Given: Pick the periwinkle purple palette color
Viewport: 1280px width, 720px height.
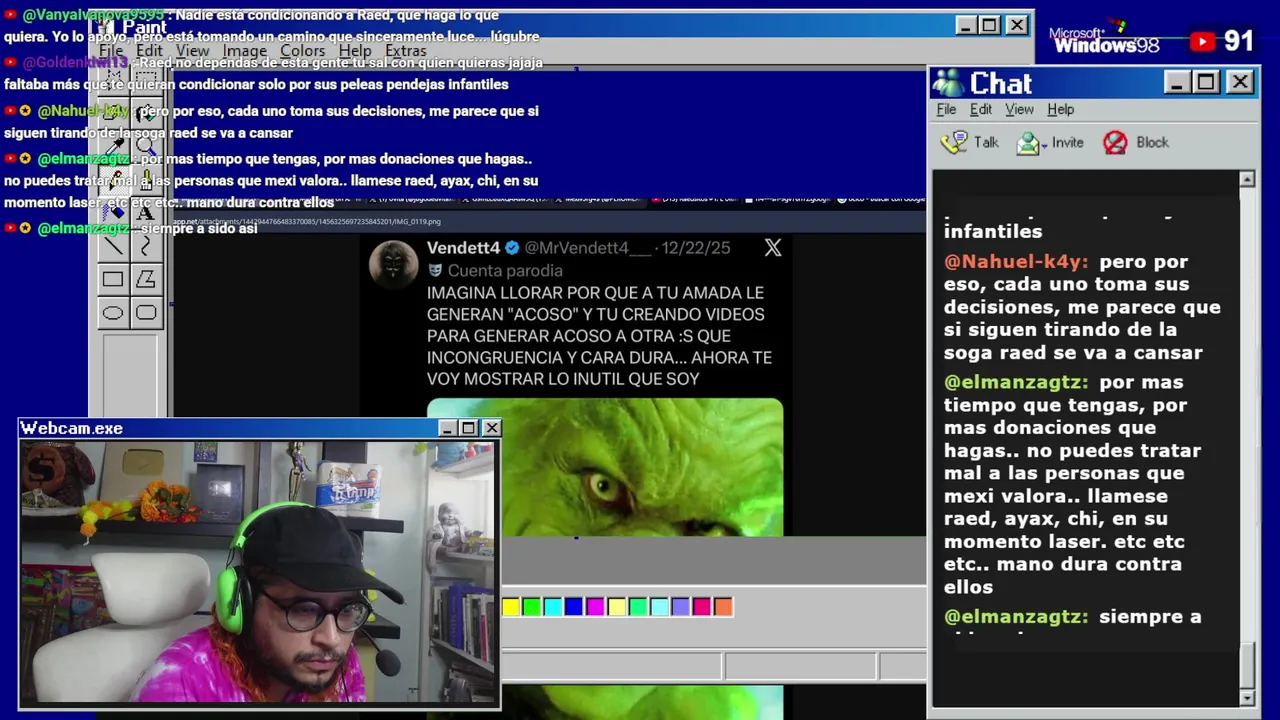Looking at the screenshot, I should coord(680,606).
